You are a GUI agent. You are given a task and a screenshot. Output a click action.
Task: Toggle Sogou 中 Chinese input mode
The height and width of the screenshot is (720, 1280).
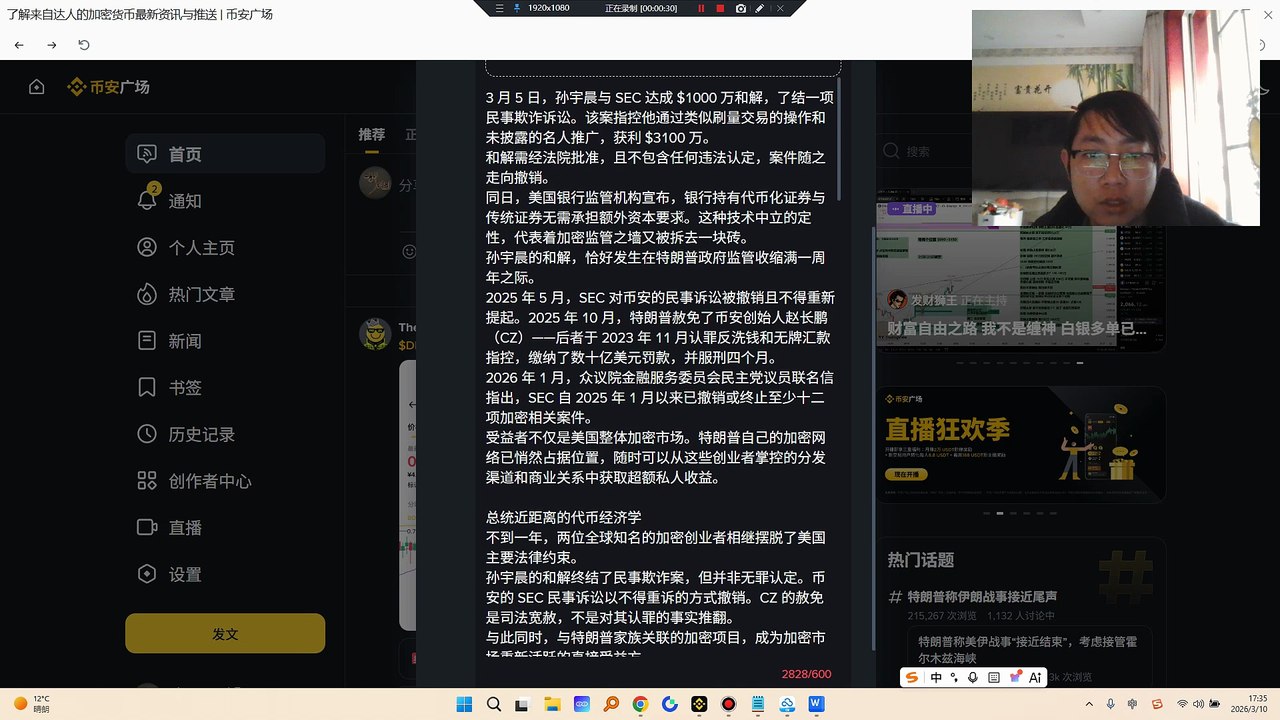[936, 677]
